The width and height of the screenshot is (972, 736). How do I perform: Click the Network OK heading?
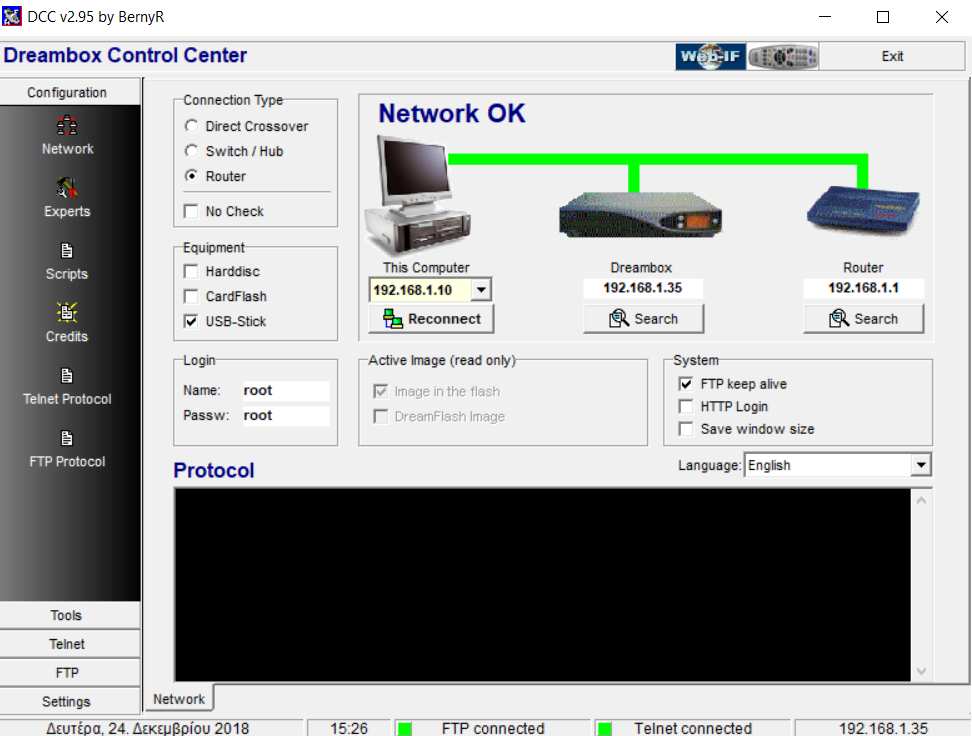[452, 113]
